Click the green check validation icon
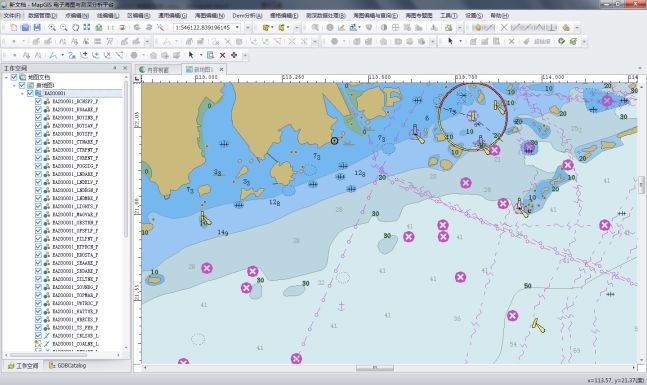The image size is (647, 385). (561, 41)
